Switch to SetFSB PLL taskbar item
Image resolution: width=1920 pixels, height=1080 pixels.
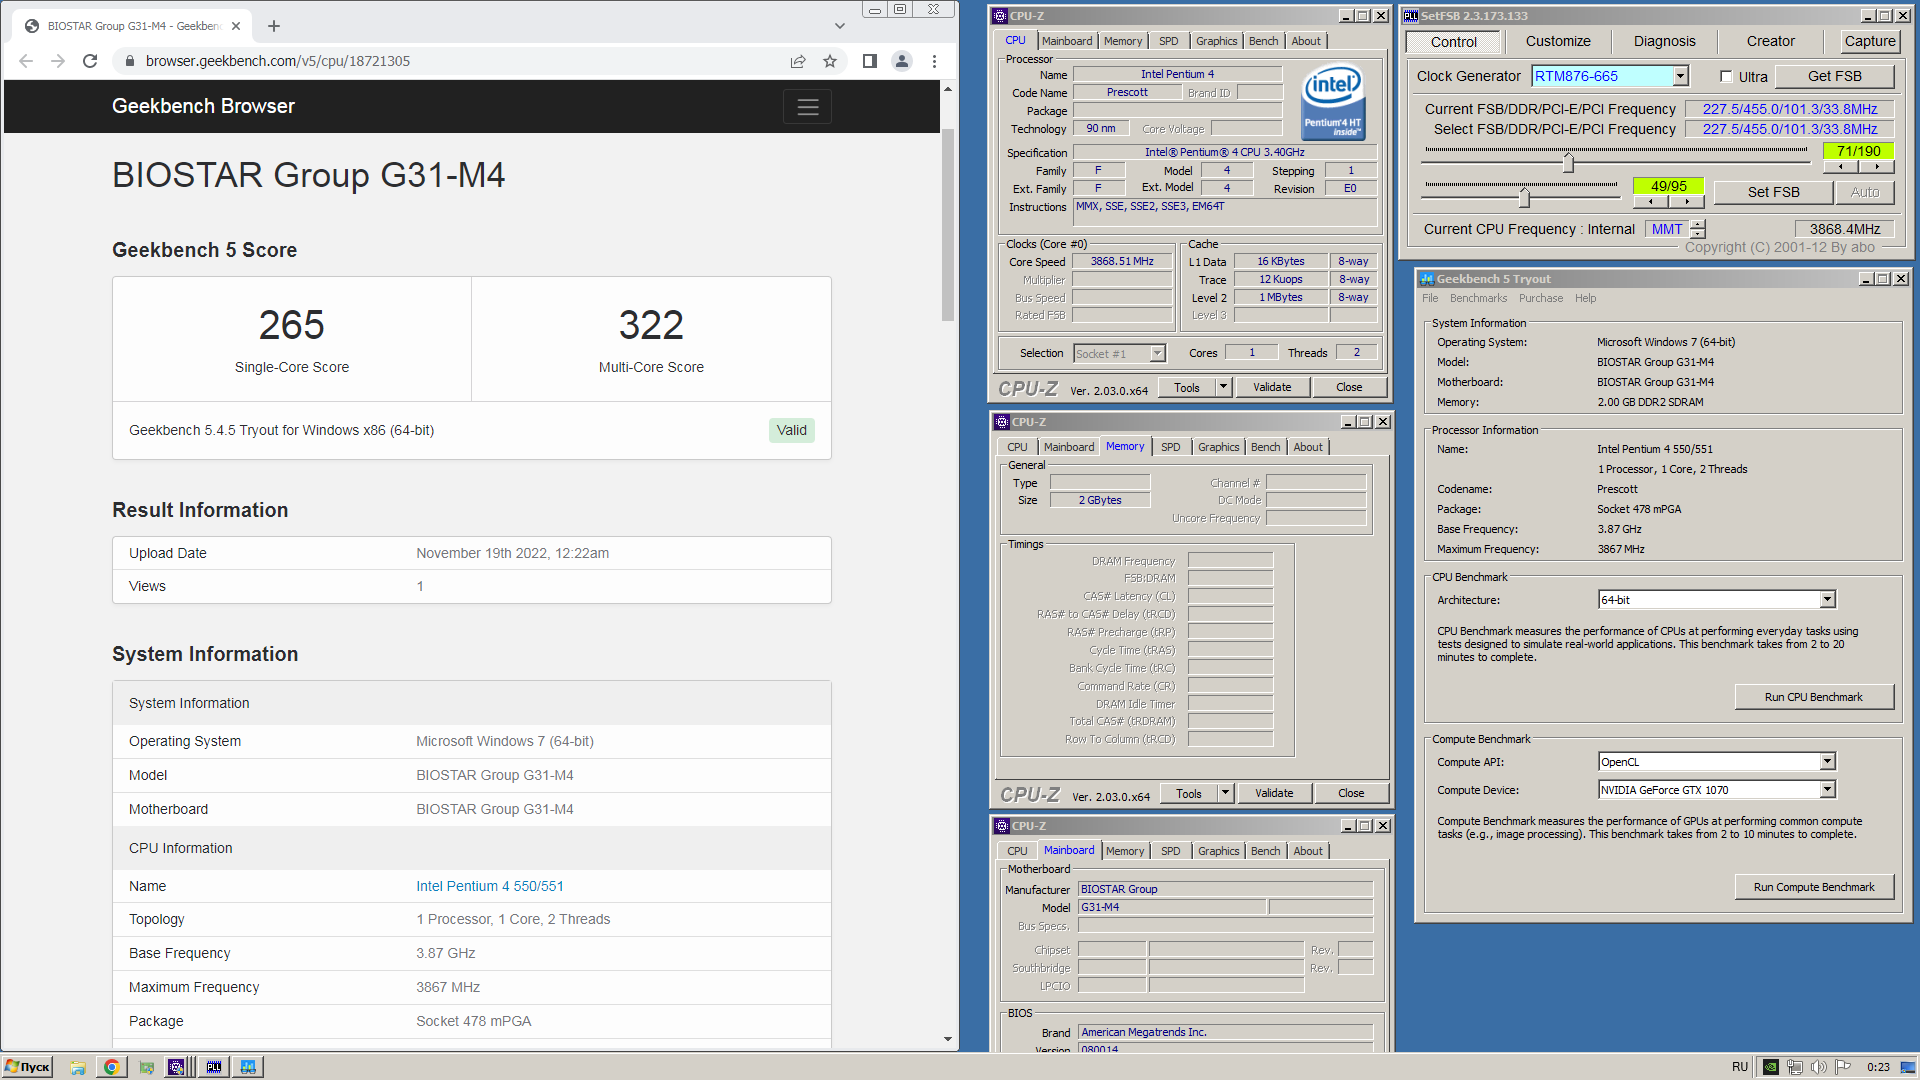tap(213, 1067)
